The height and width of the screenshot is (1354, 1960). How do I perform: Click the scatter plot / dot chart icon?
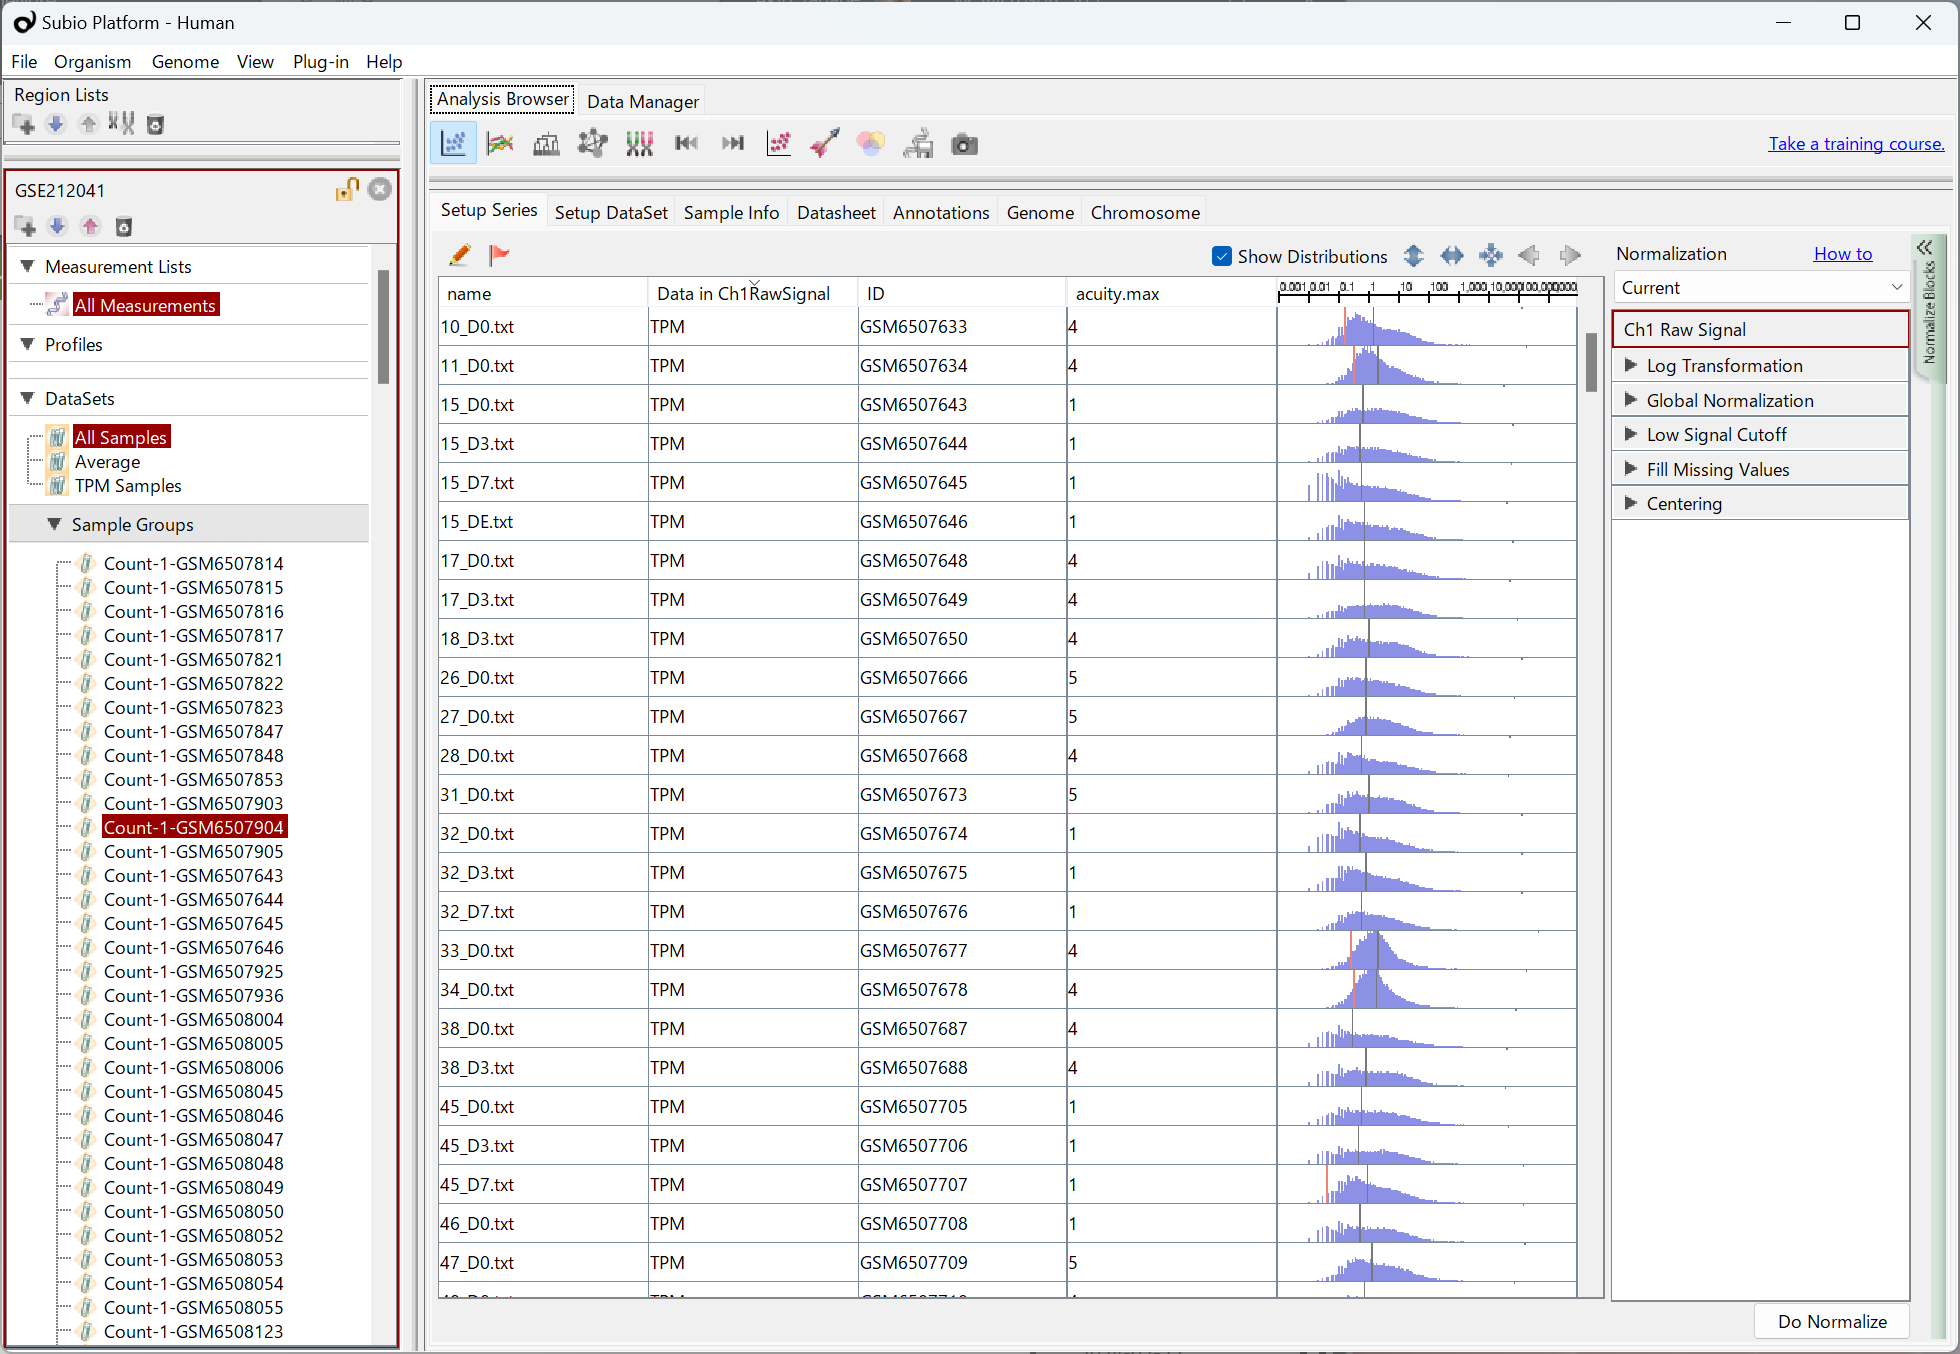tap(456, 143)
